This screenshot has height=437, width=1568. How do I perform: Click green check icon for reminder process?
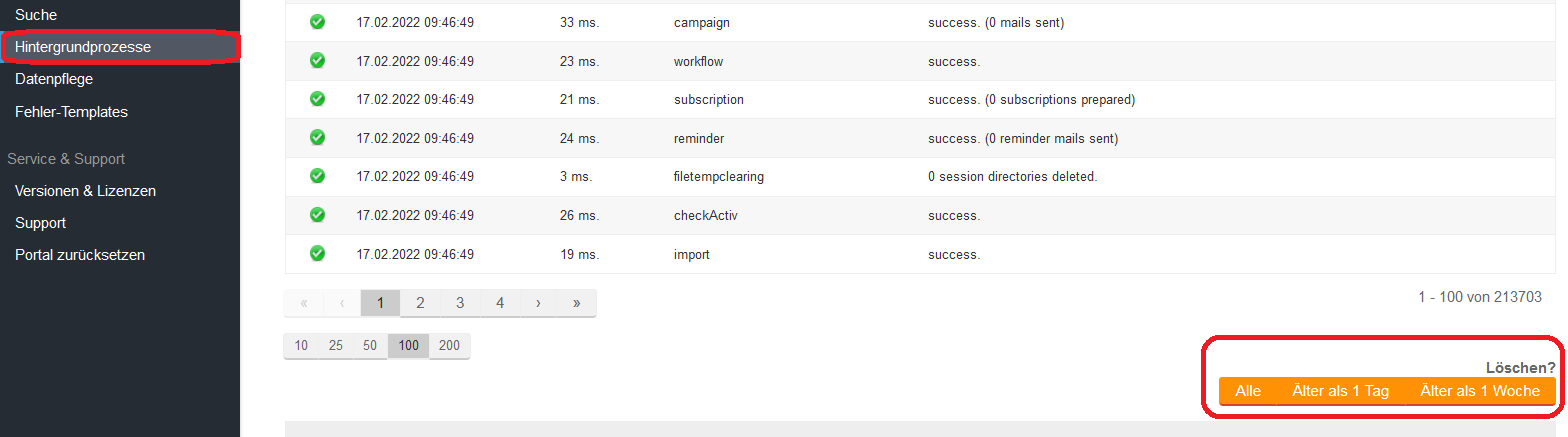click(x=318, y=138)
